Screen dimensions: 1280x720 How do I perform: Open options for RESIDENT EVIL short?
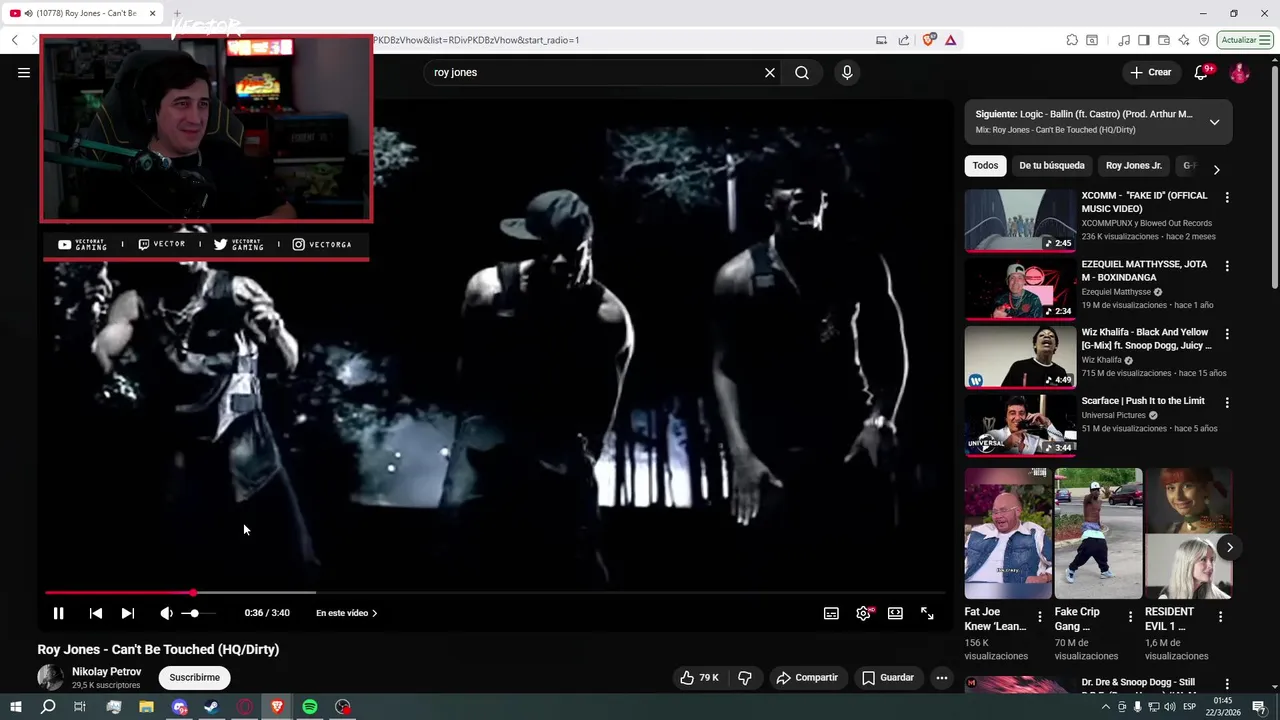coord(1220,617)
